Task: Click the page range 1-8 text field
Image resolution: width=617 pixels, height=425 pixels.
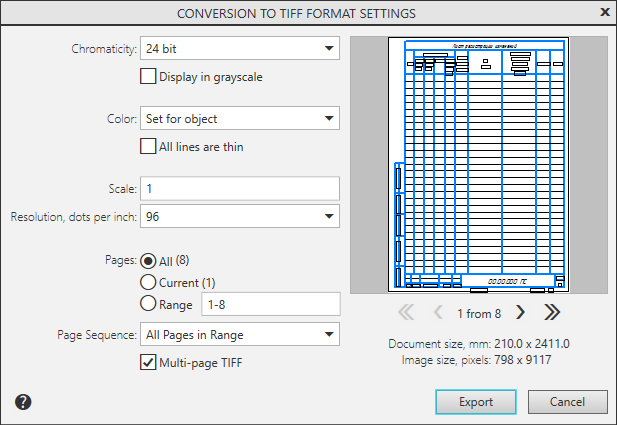Action: pyautogui.click(x=270, y=304)
